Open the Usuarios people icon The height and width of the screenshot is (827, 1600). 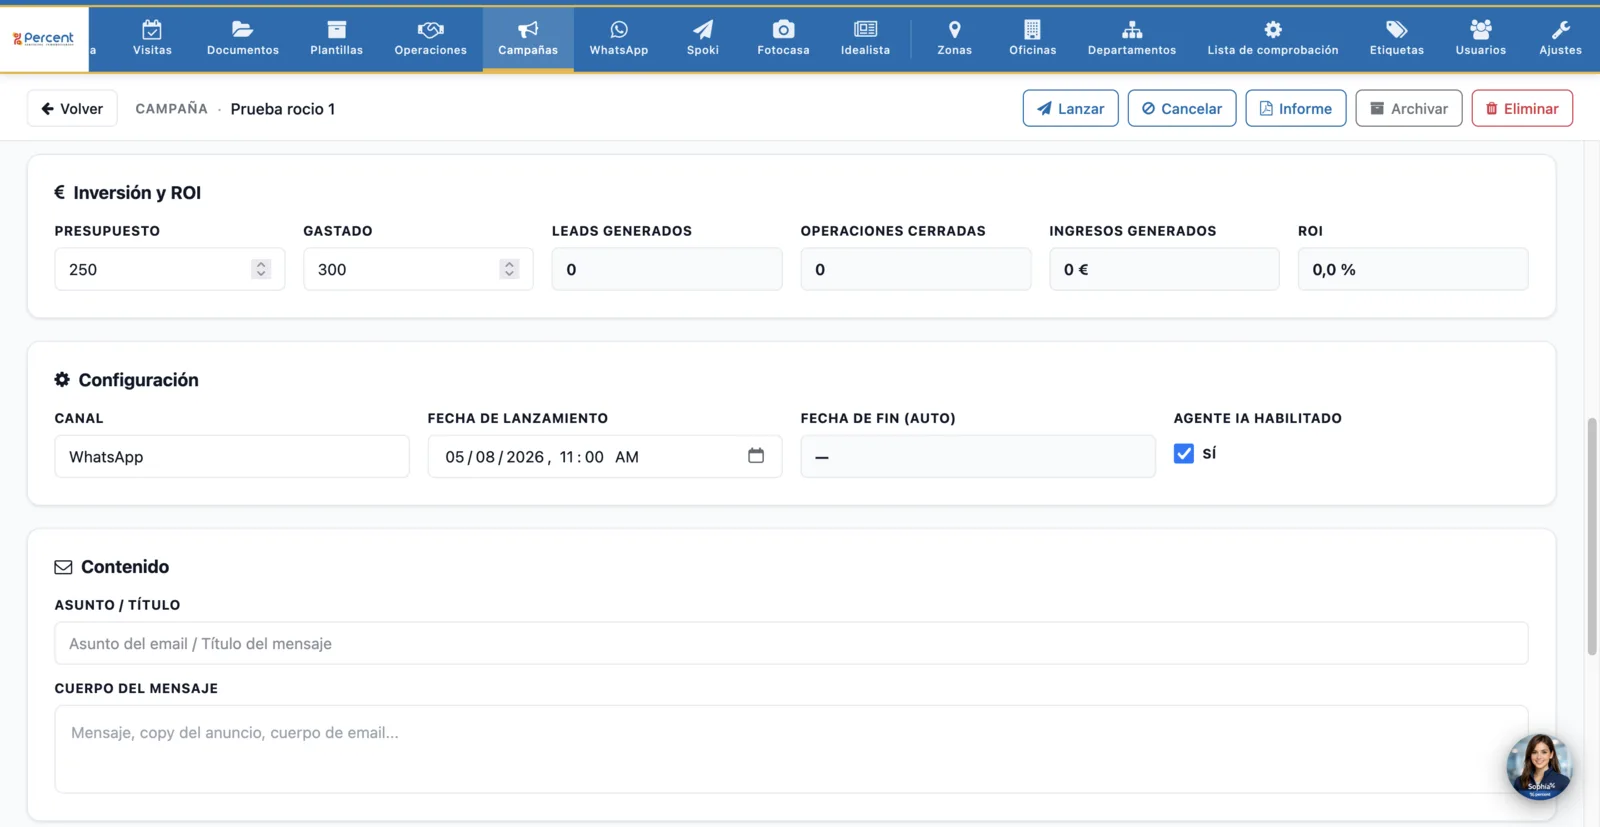point(1481,30)
